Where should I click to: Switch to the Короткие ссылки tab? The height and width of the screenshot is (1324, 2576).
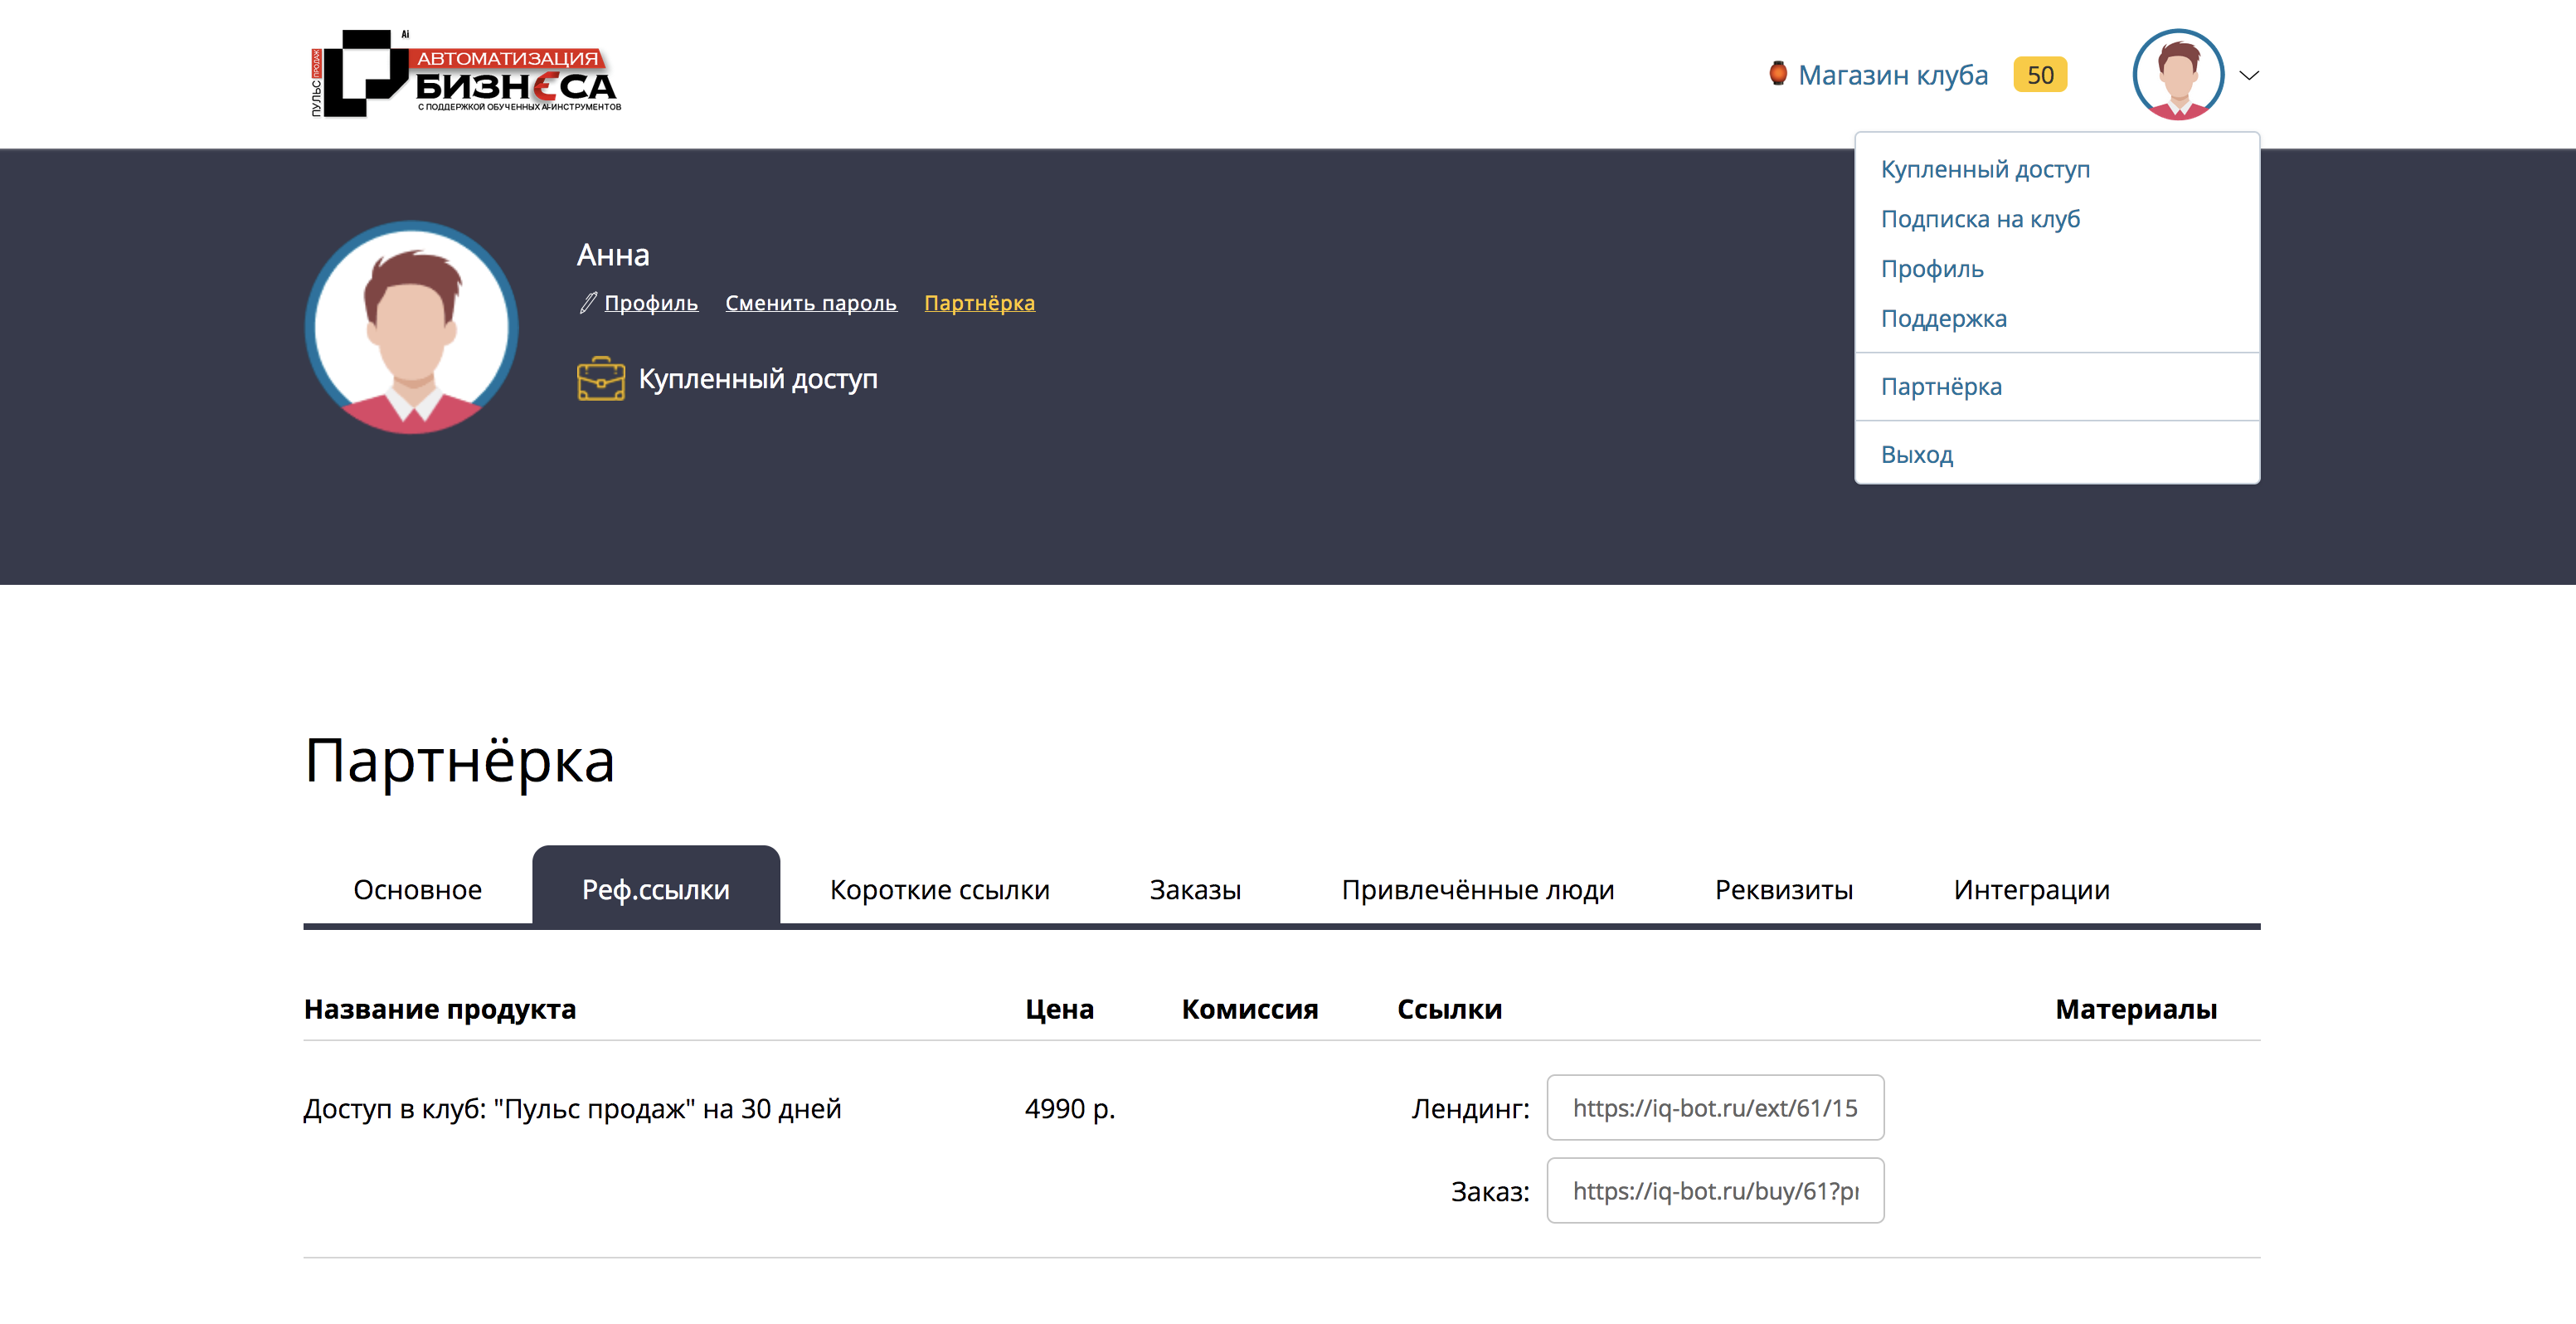939,889
